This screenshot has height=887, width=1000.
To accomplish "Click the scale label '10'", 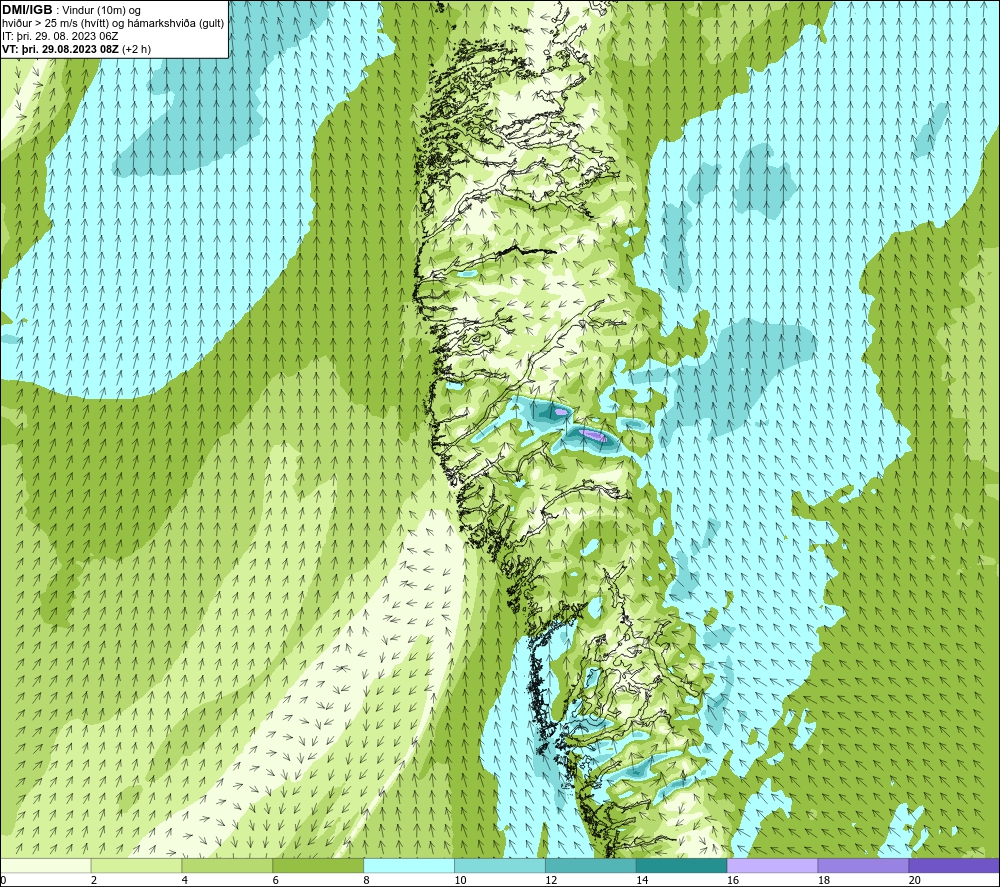I will point(460,880).
